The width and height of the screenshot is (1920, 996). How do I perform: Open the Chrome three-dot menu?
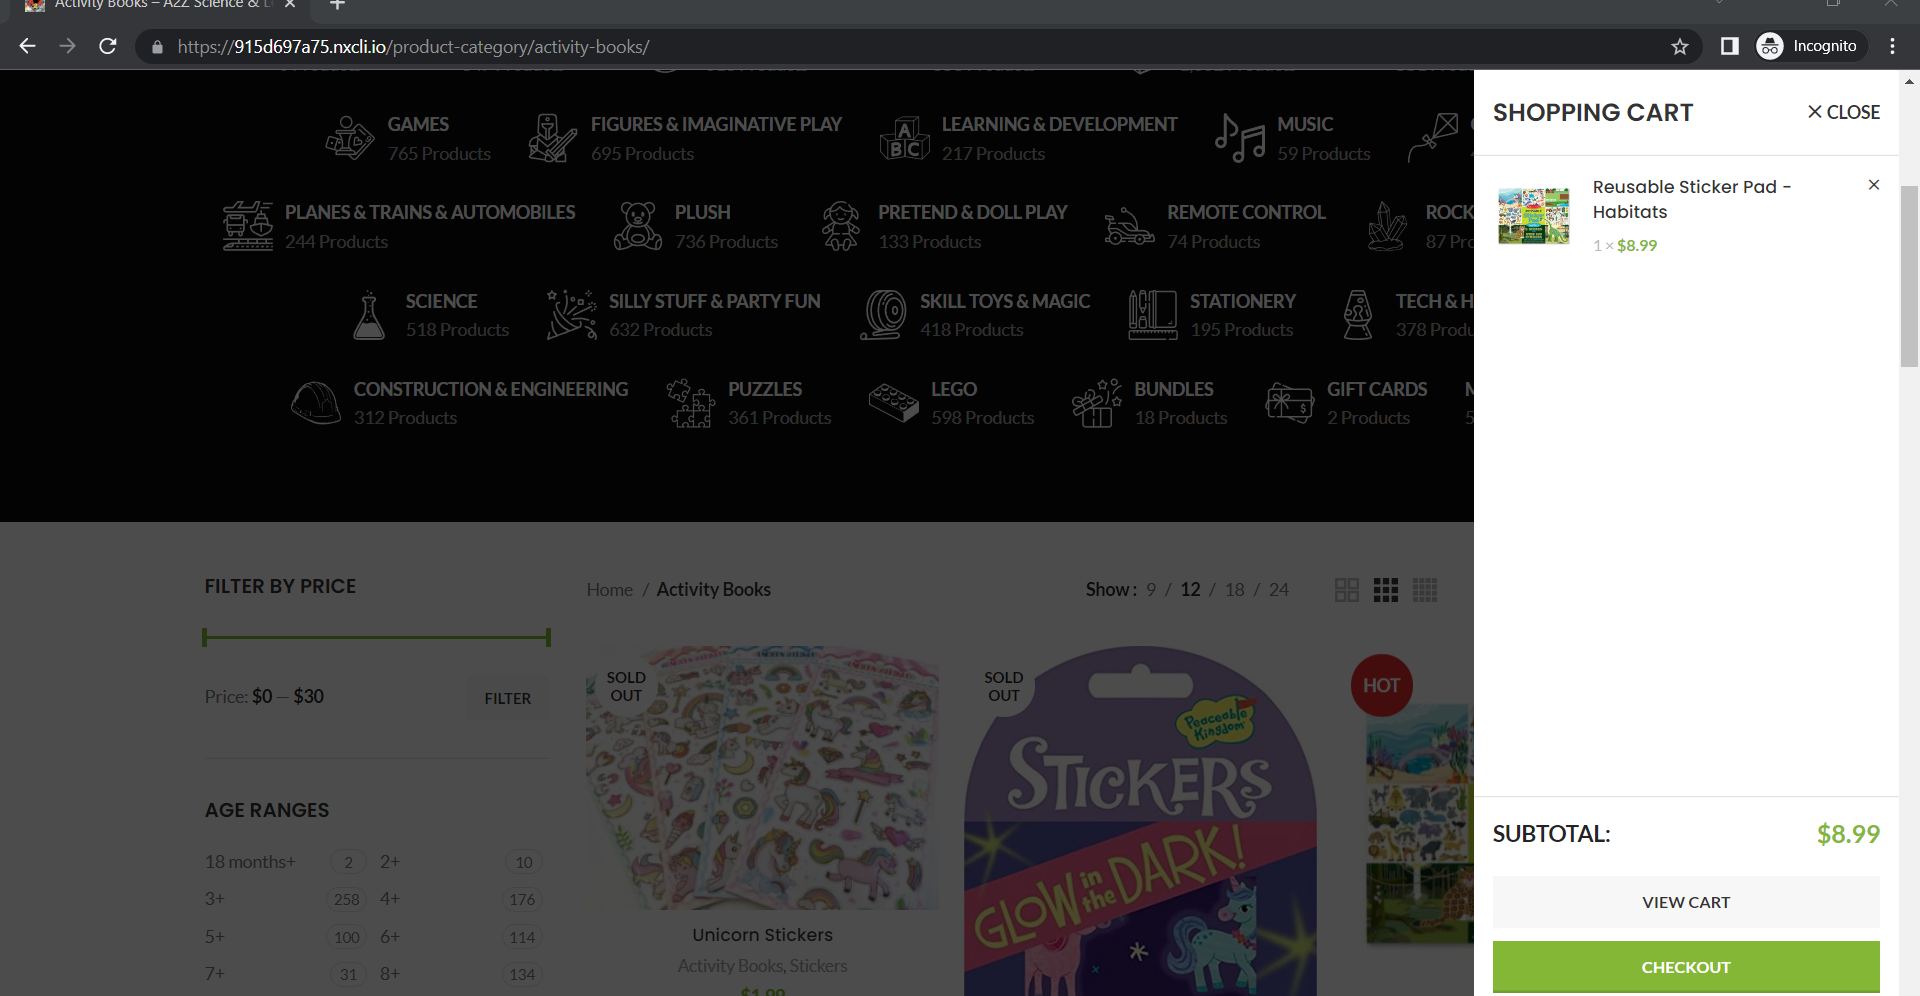1892,46
